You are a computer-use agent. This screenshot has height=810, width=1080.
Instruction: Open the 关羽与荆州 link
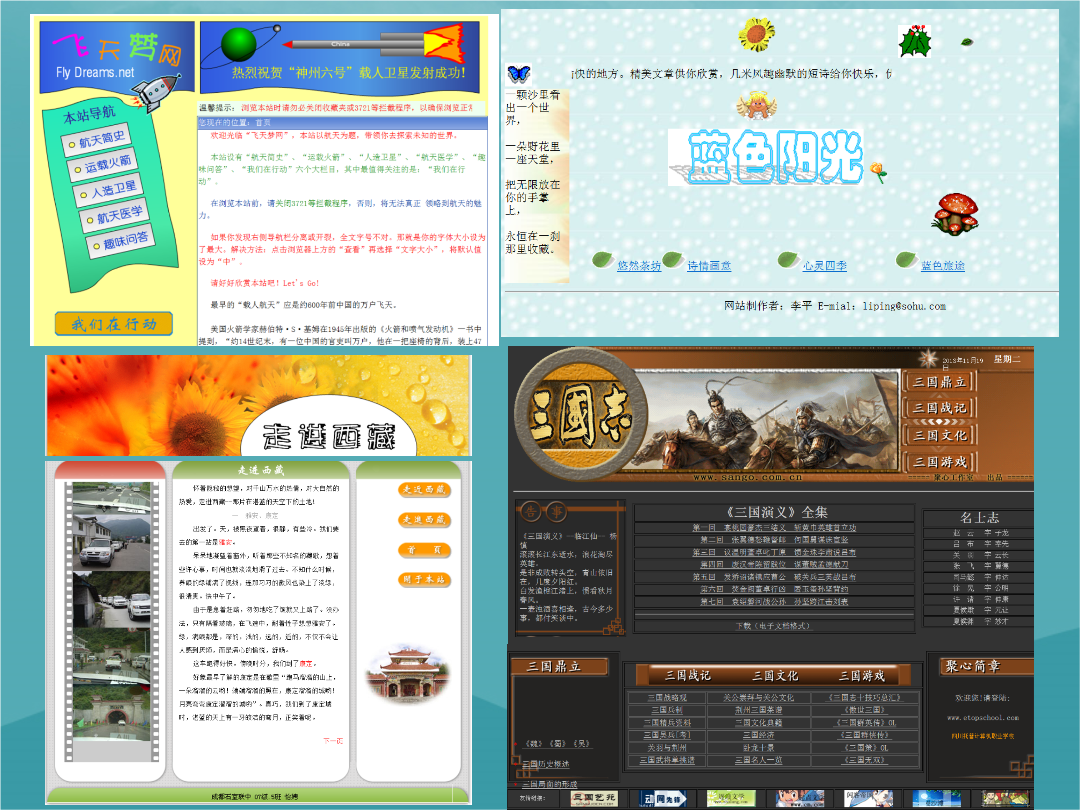click(x=667, y=747)
